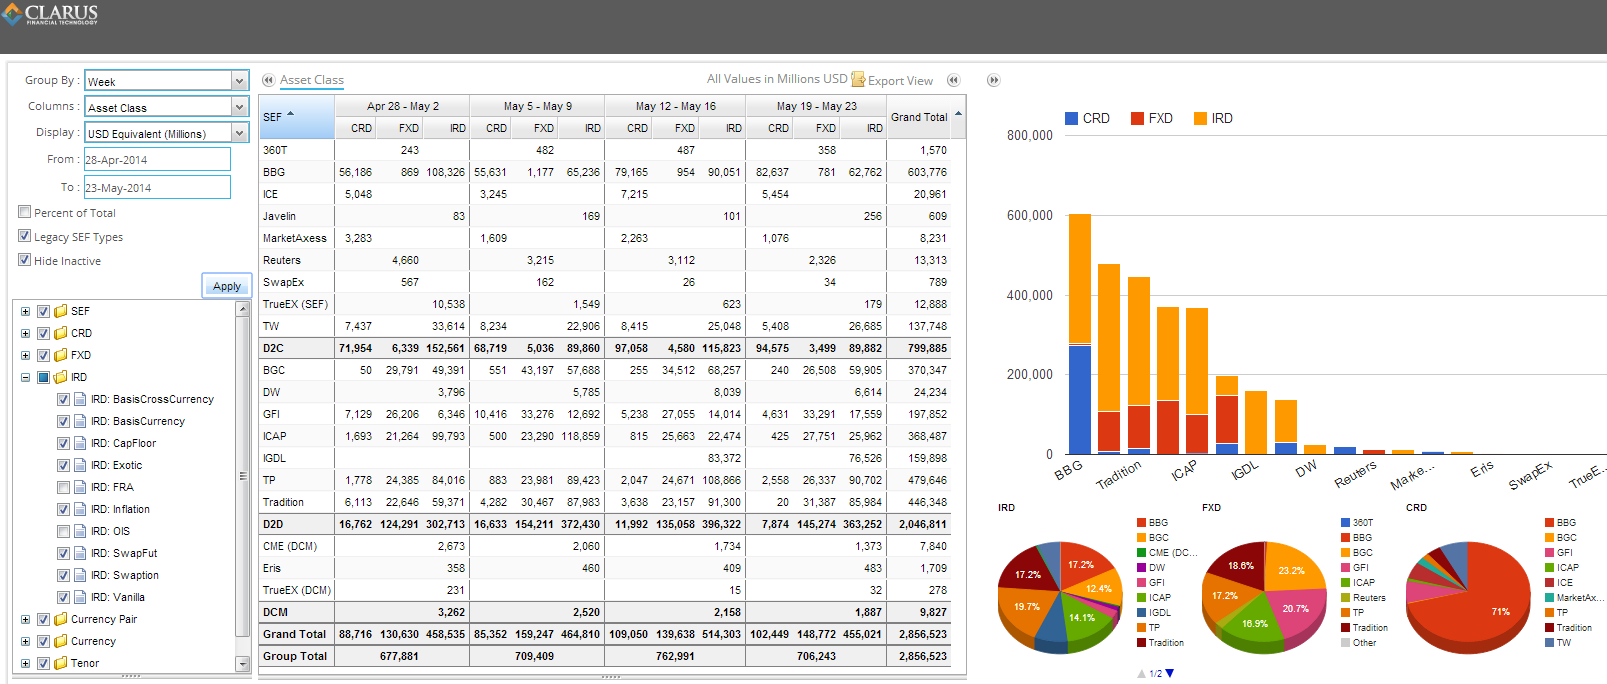The image size is (1607, 684).
Task: Open the Display dropdown
Action: coord(239,133)
